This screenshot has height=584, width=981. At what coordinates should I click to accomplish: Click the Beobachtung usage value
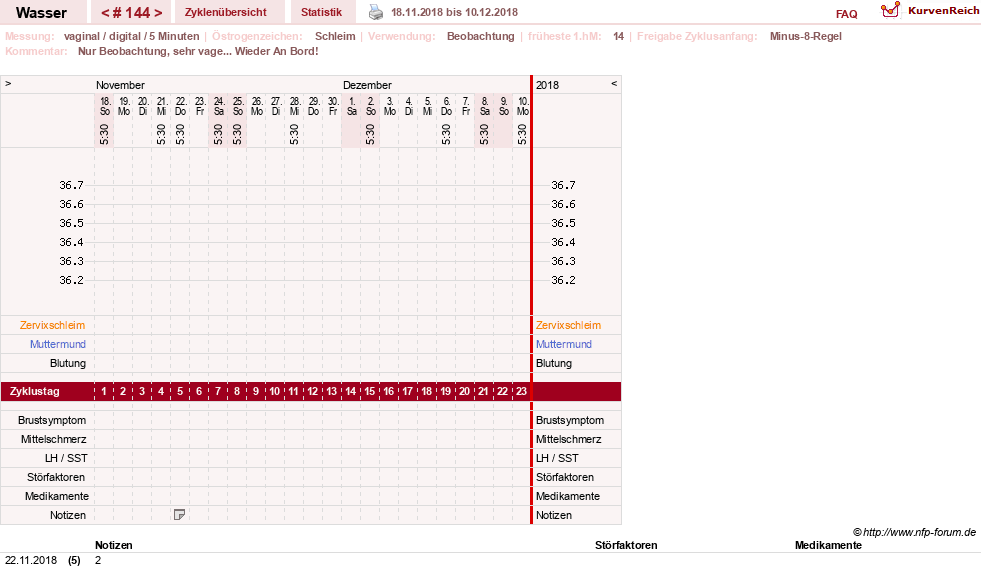(x=480, y=36)
